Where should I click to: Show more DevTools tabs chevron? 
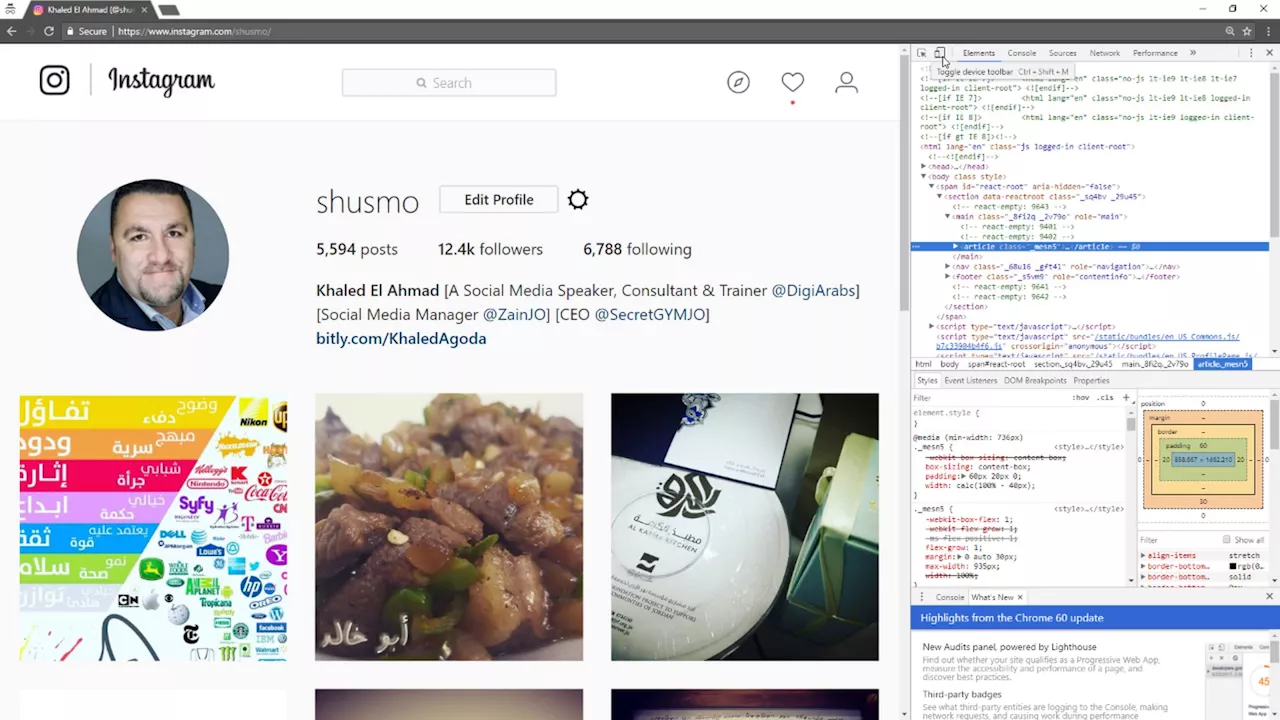1192,53
